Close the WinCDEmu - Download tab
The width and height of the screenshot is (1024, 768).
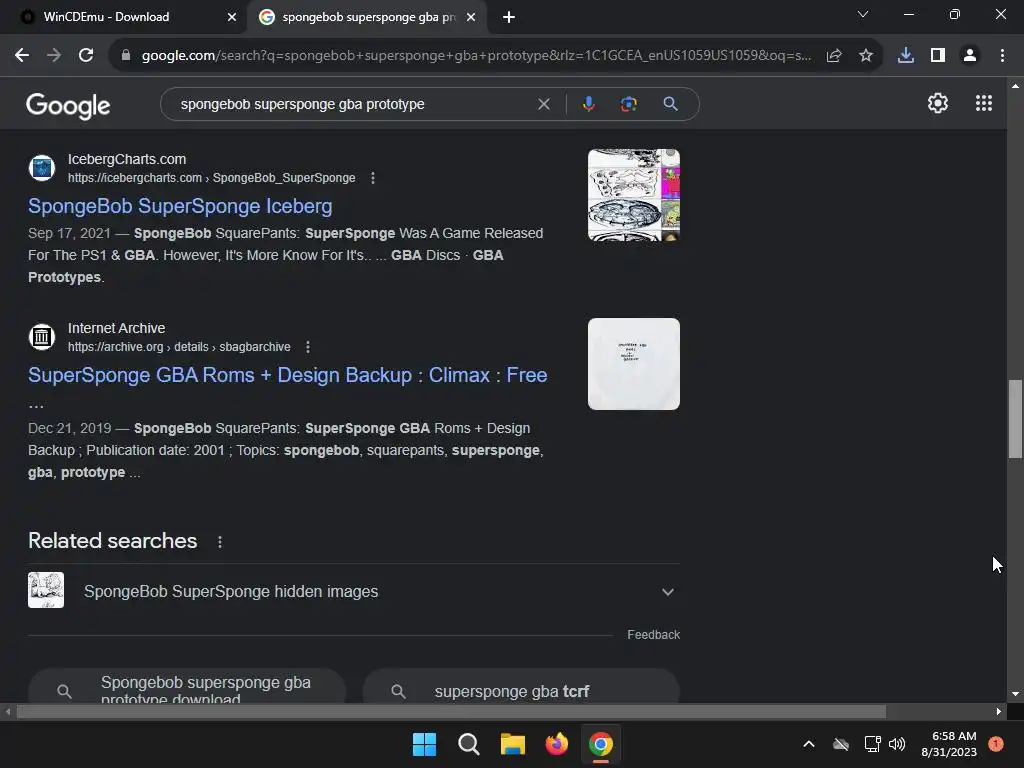click(x=232, y=17)
